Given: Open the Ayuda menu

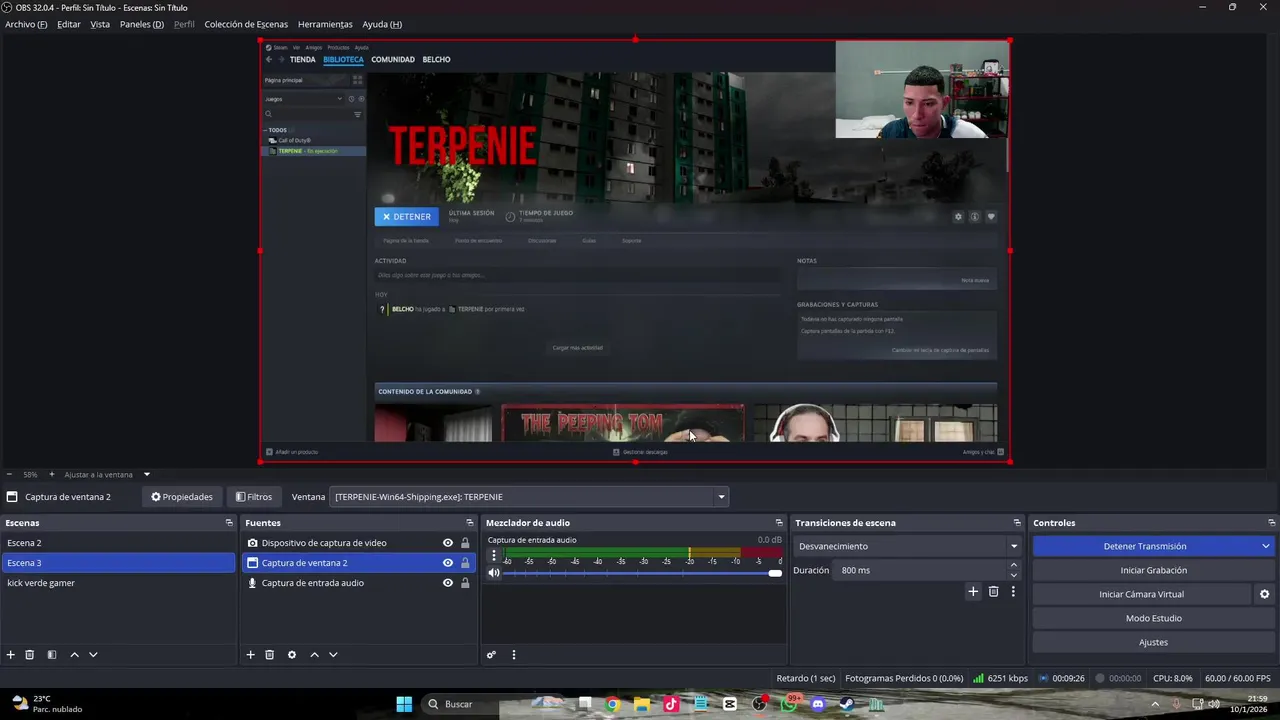Looking at the screenshot, I should (x=382, y=24).
